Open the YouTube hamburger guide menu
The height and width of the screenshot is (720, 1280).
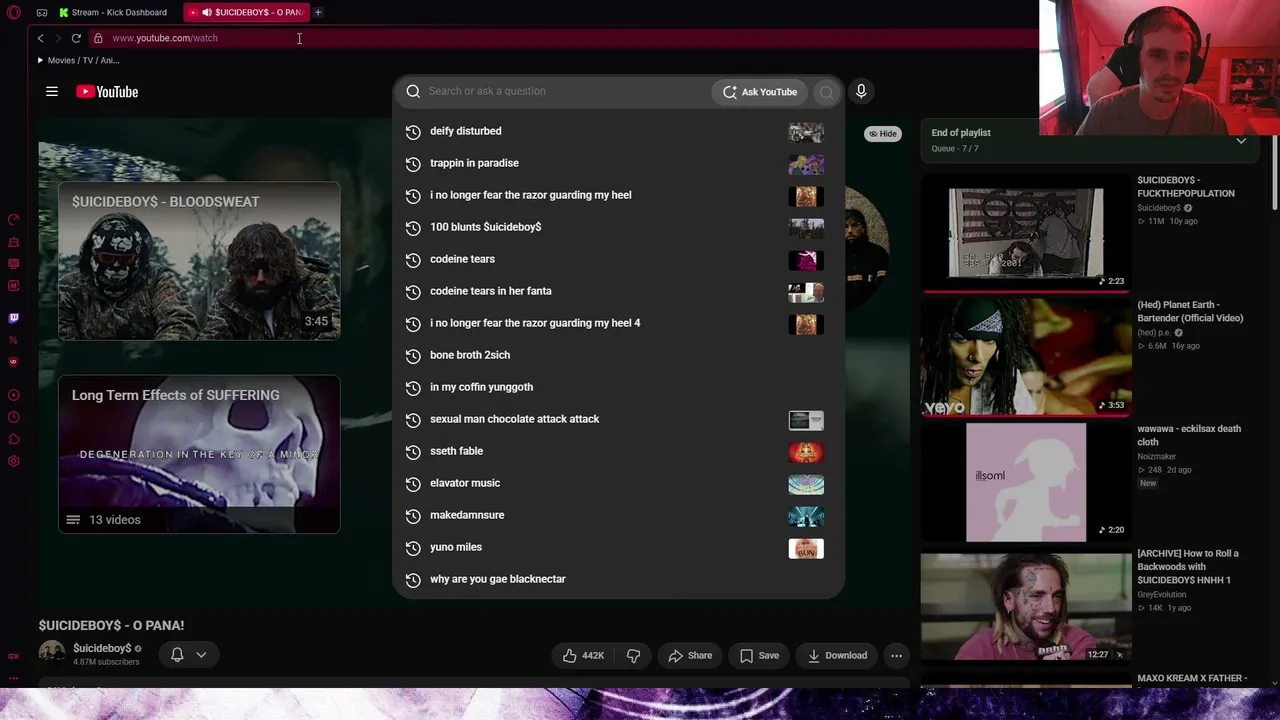click(x=52, y=91)
